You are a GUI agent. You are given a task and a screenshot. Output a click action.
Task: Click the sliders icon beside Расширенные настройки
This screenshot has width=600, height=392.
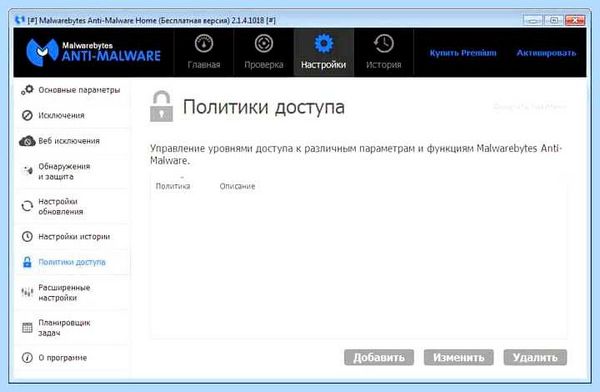point(27,292)
